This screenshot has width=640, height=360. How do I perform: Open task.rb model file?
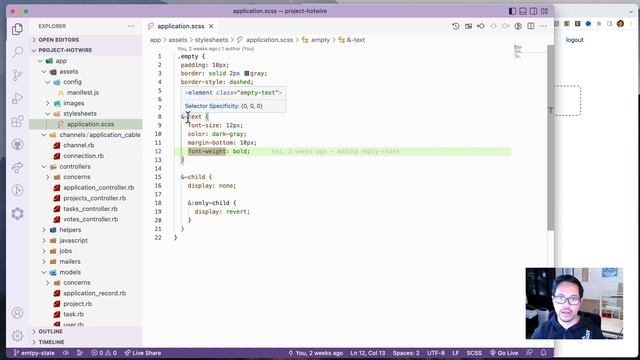click(73, 314)
